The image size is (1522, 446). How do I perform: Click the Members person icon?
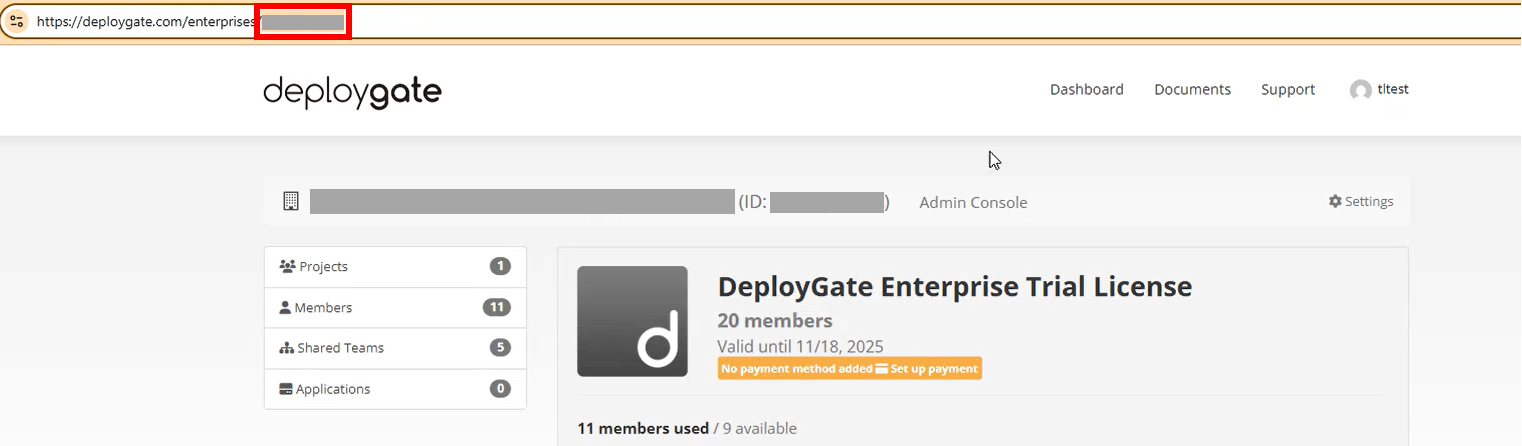point(285,308)
